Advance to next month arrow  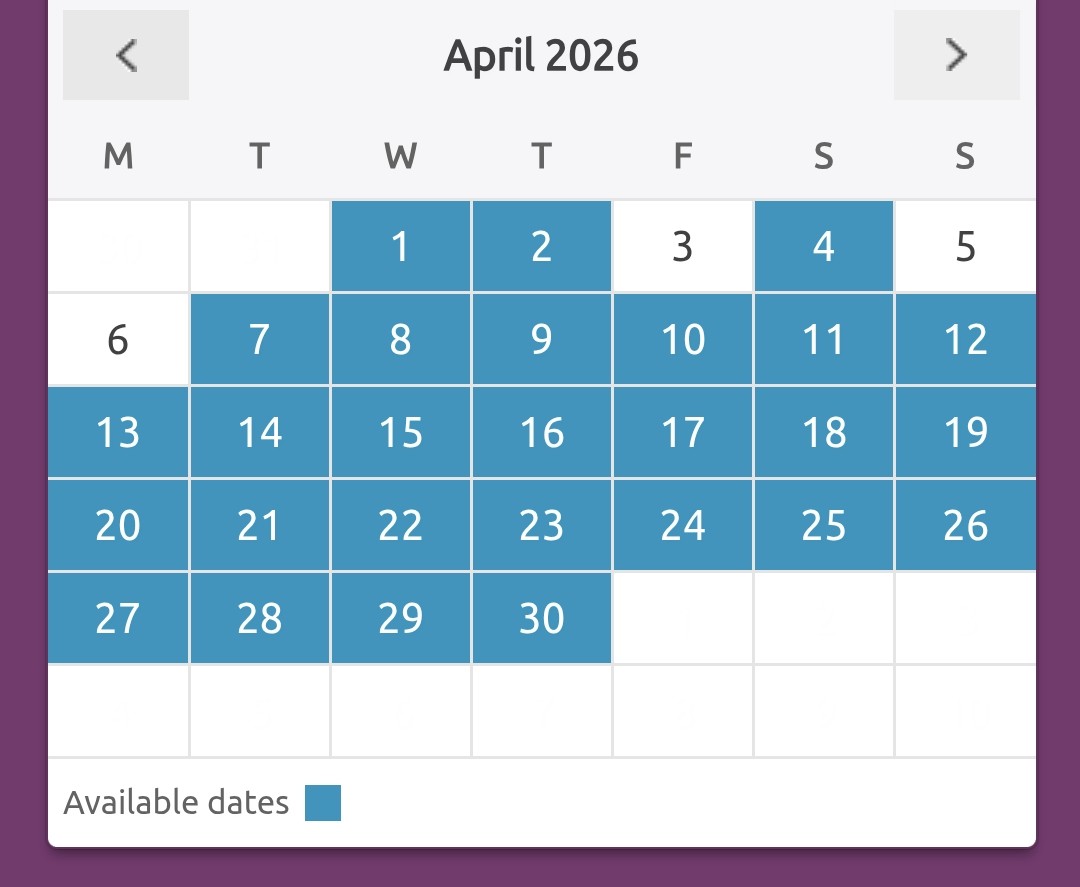point(956,55)
